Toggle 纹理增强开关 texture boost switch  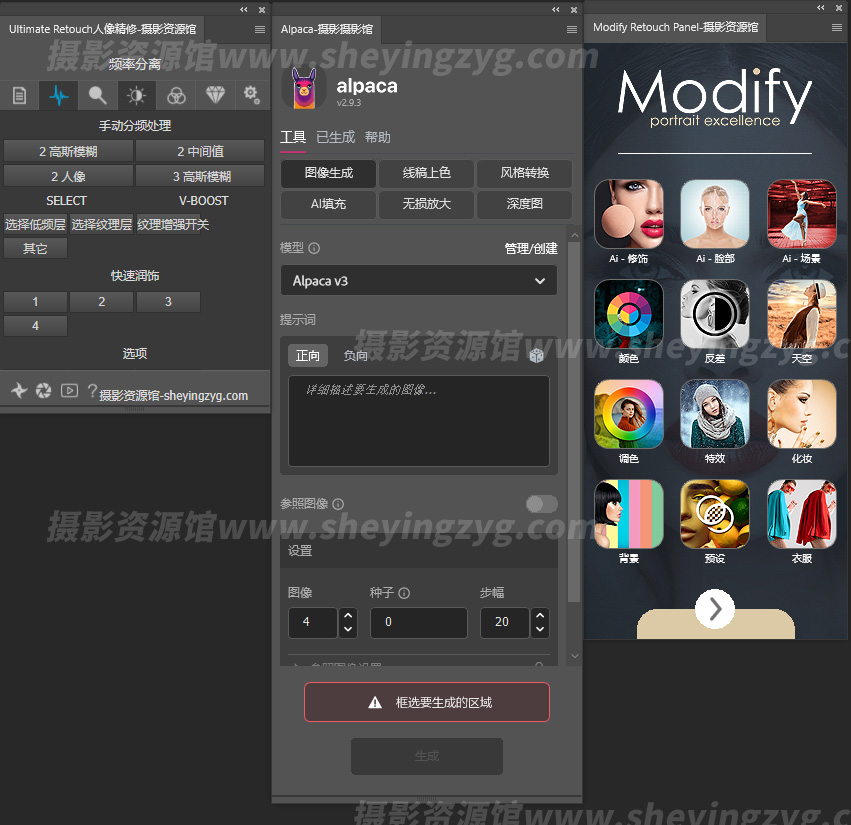click(173, 225)
